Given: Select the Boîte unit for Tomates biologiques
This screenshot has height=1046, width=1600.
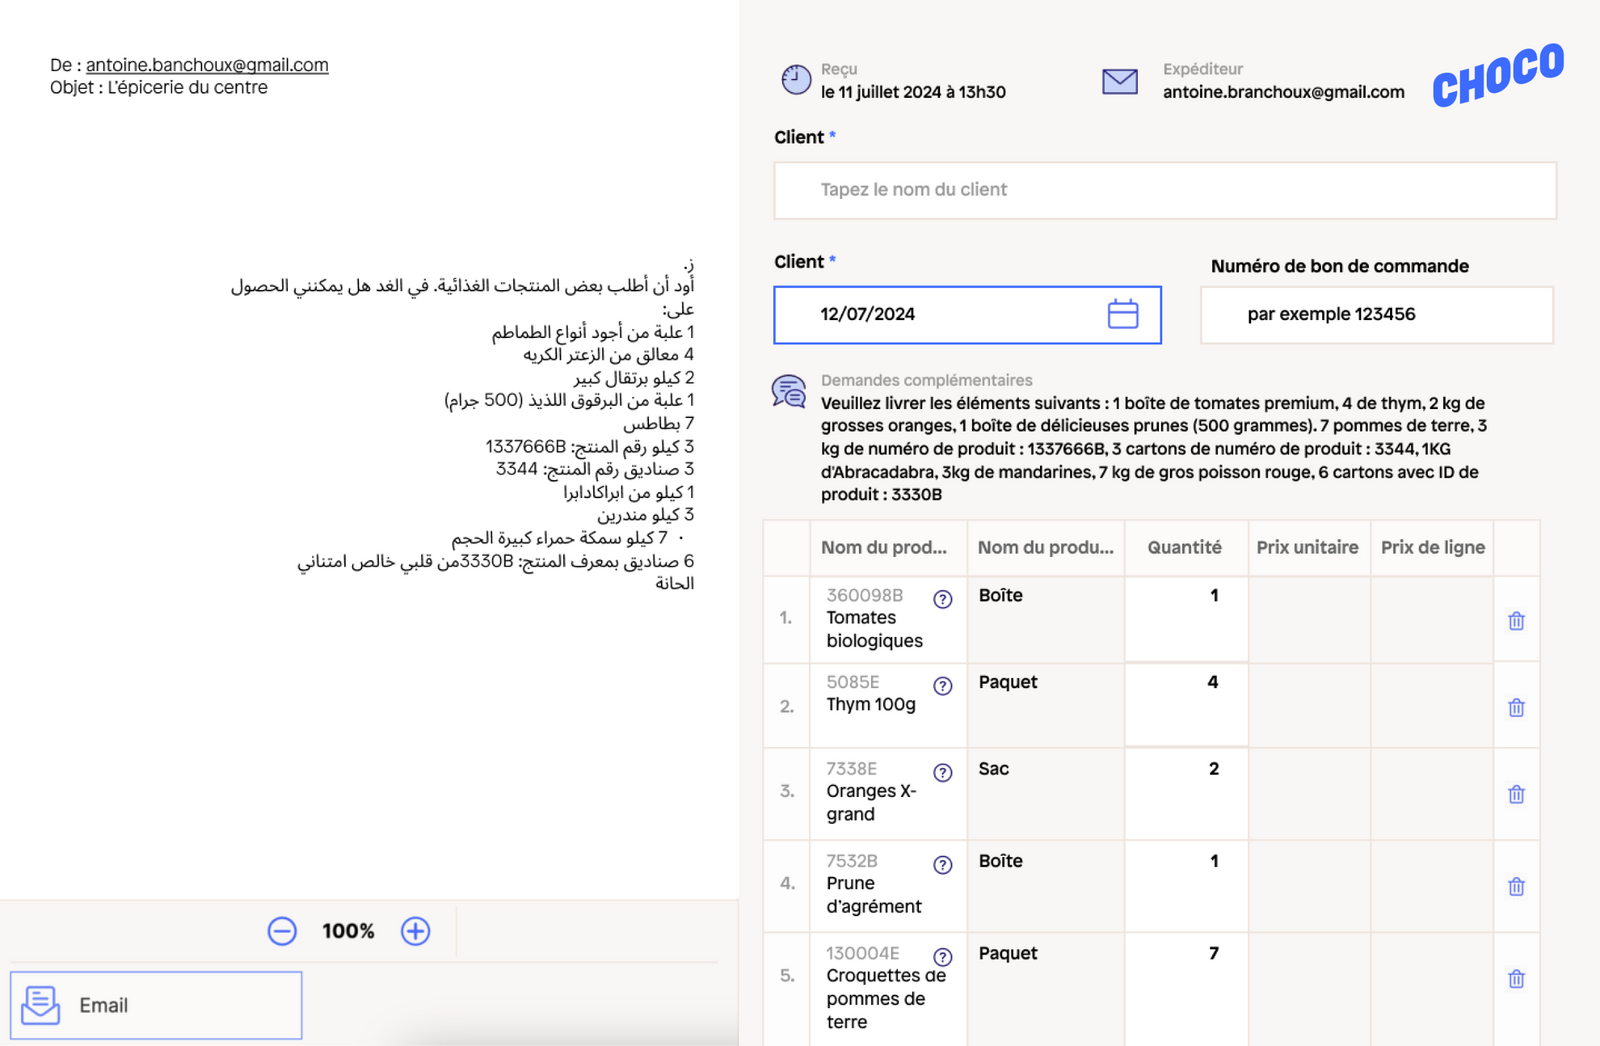Looking at the screenshot, I should click(x=1046, y=619).
